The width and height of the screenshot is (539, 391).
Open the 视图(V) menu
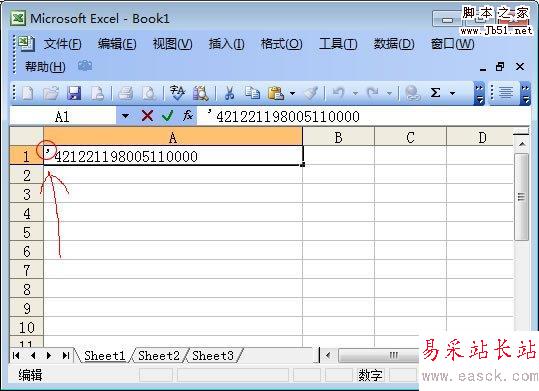tap(173, 44)
